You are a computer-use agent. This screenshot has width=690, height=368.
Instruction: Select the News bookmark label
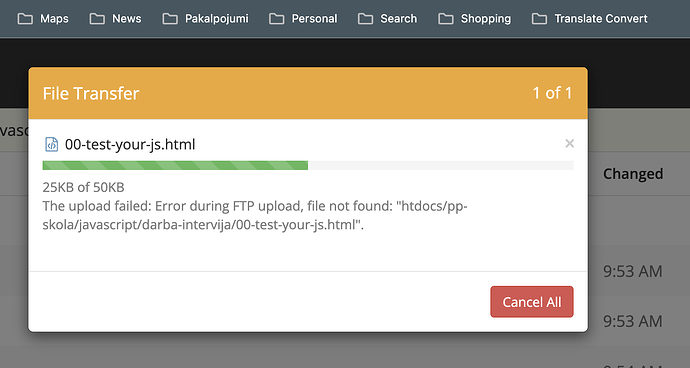click(x=127, y=18)
